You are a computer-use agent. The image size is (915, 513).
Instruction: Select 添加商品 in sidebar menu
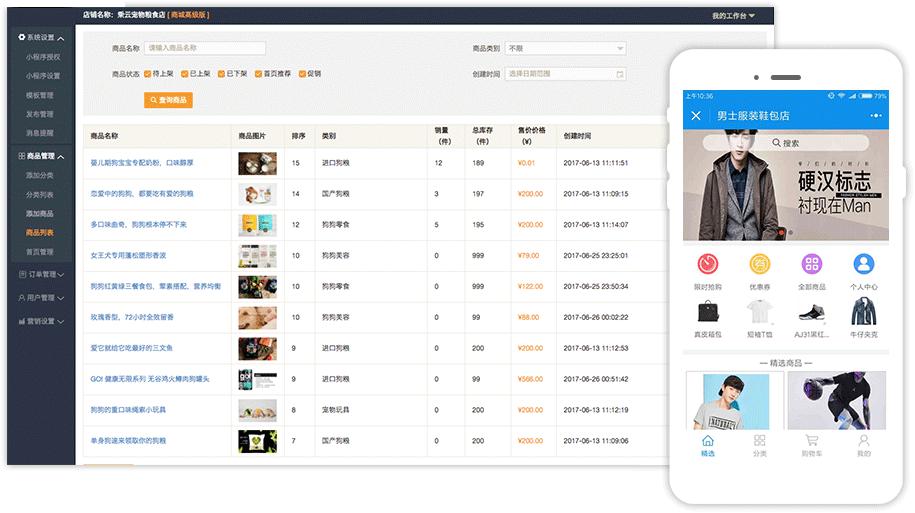click(x=40, y=214)
